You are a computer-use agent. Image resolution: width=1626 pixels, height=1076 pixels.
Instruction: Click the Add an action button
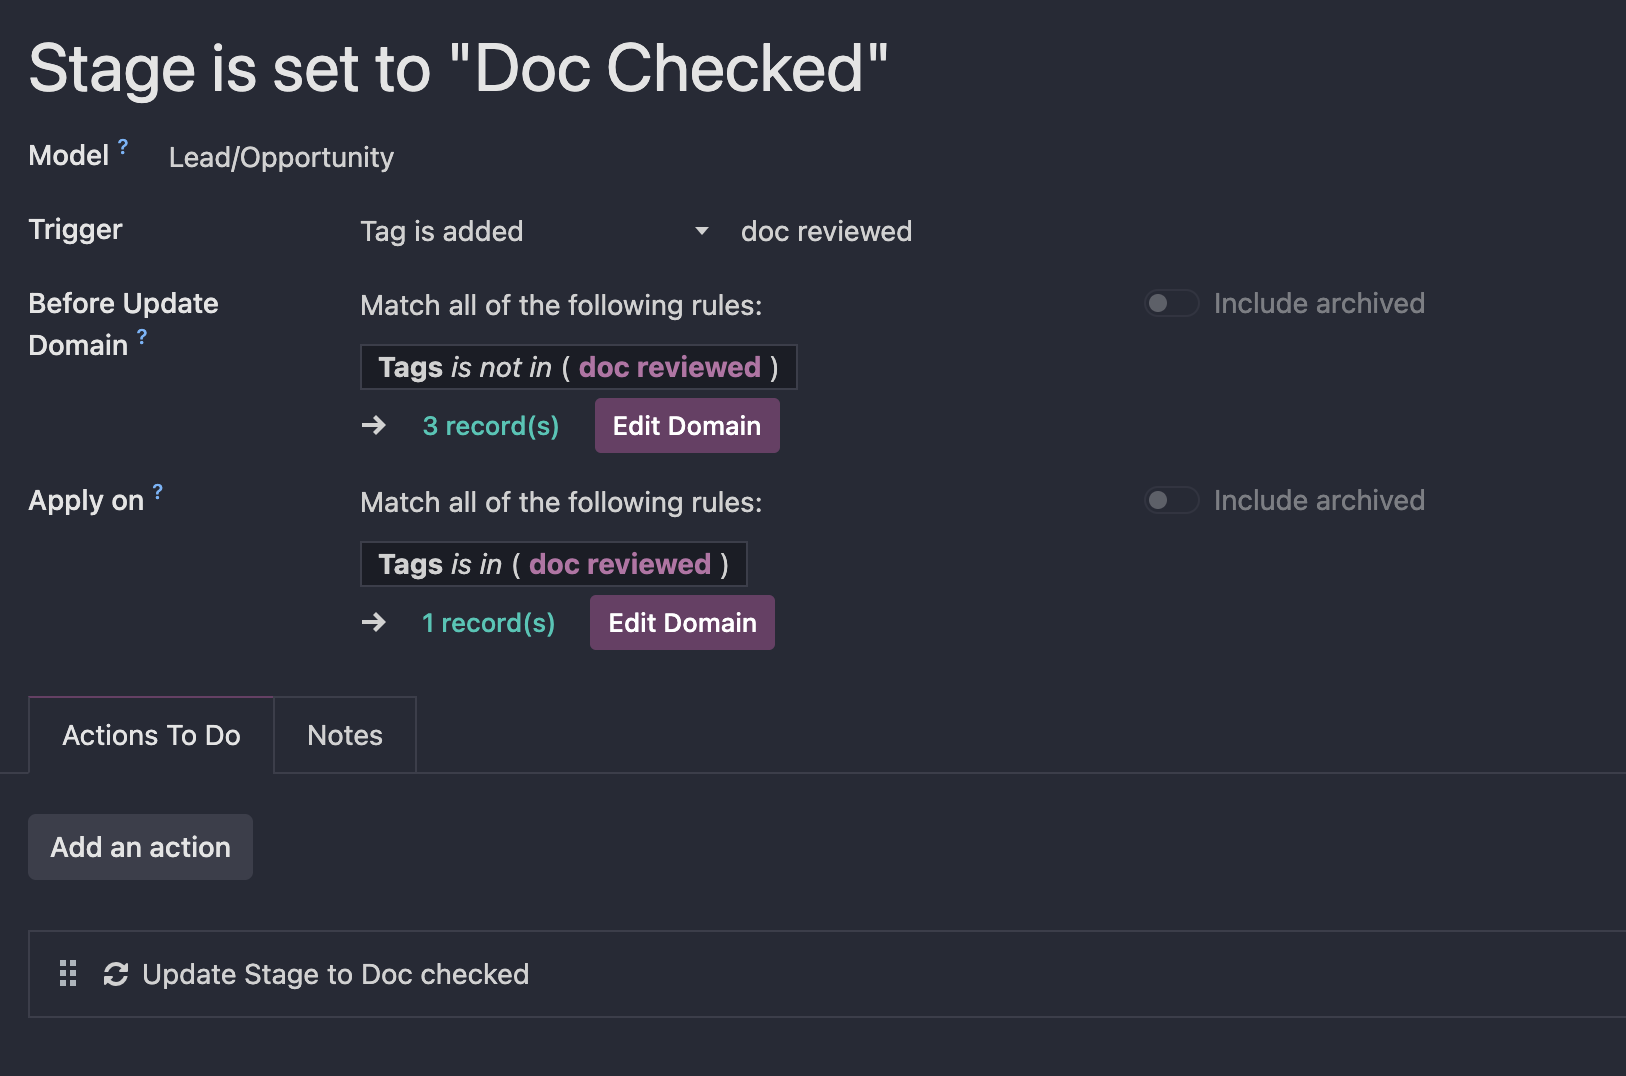(140, 847)
